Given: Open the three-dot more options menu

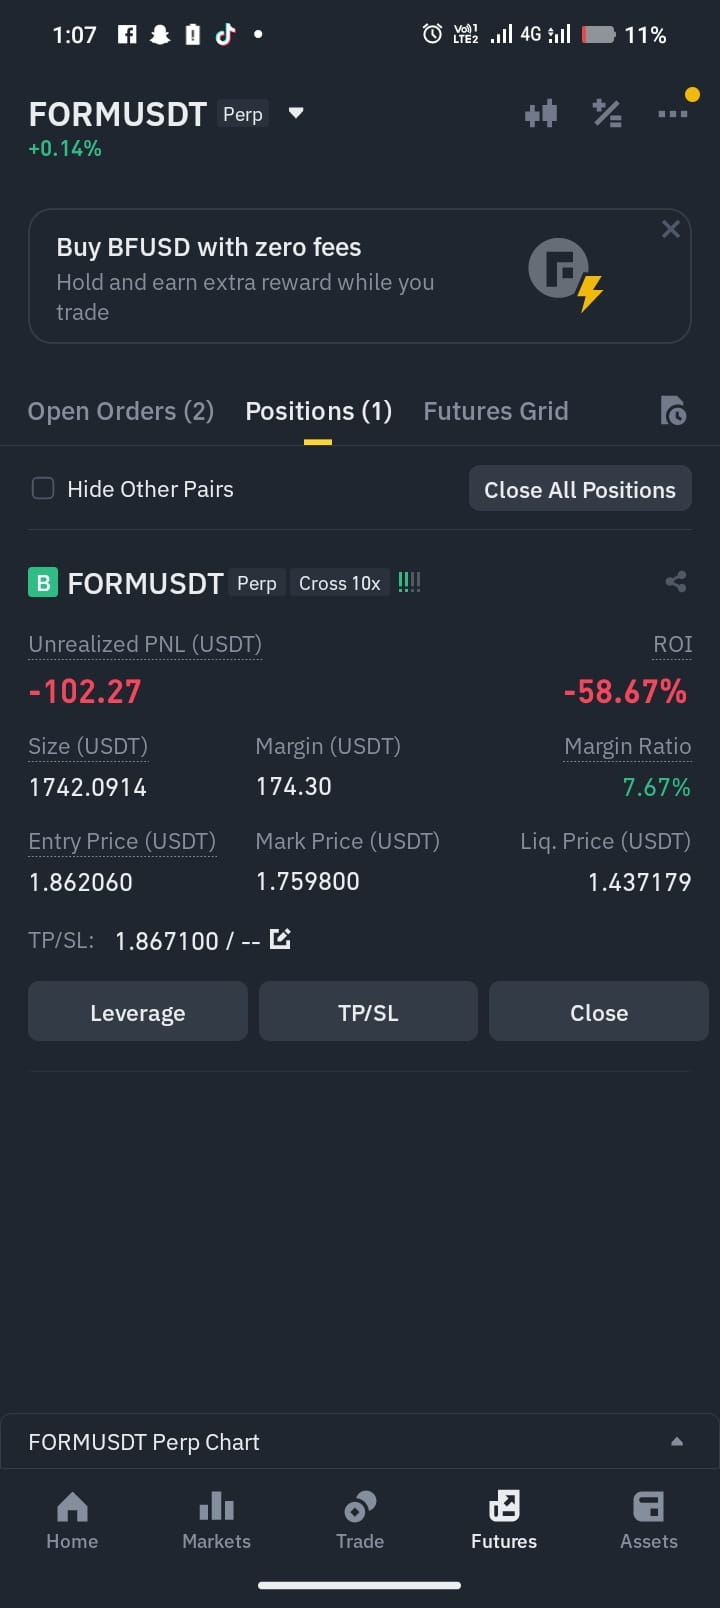Looking at the screenshot, I should 673,114.
